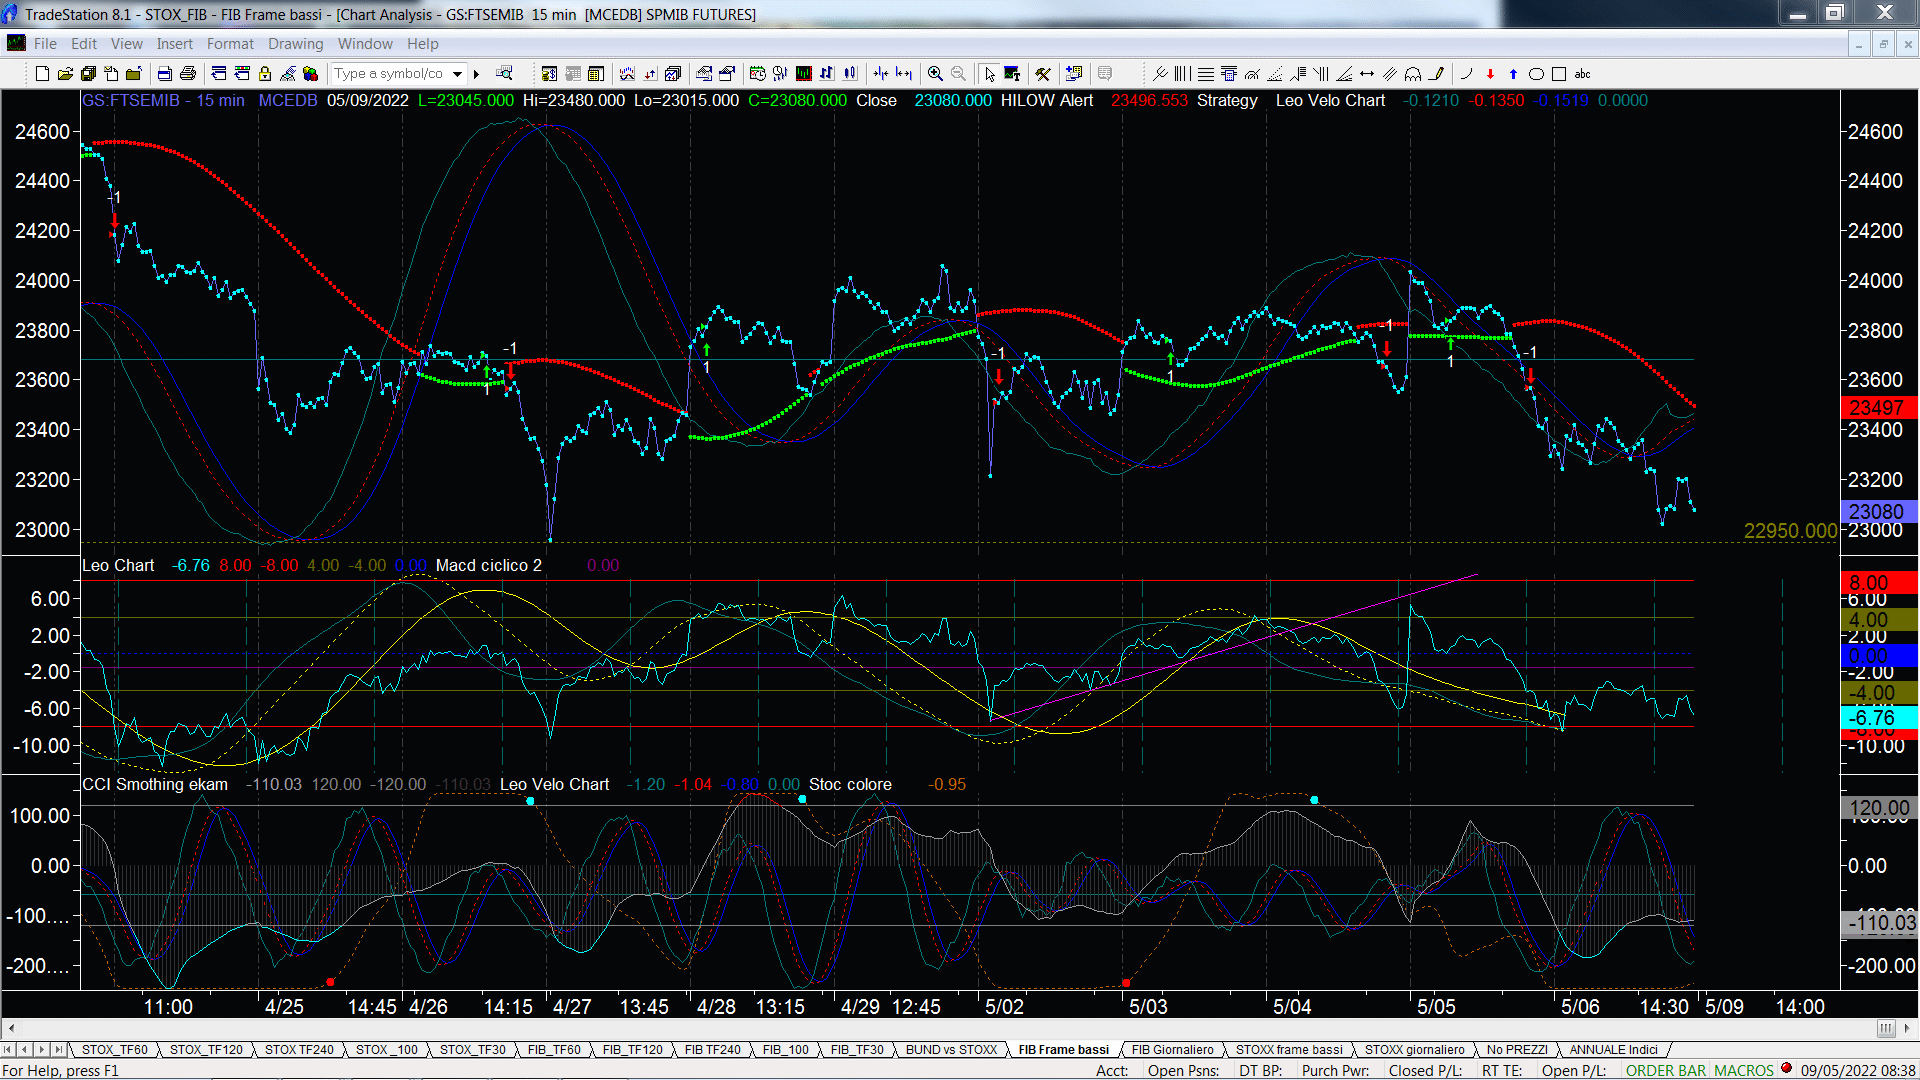Restore the inner chart window

(x=1883, y=44)
